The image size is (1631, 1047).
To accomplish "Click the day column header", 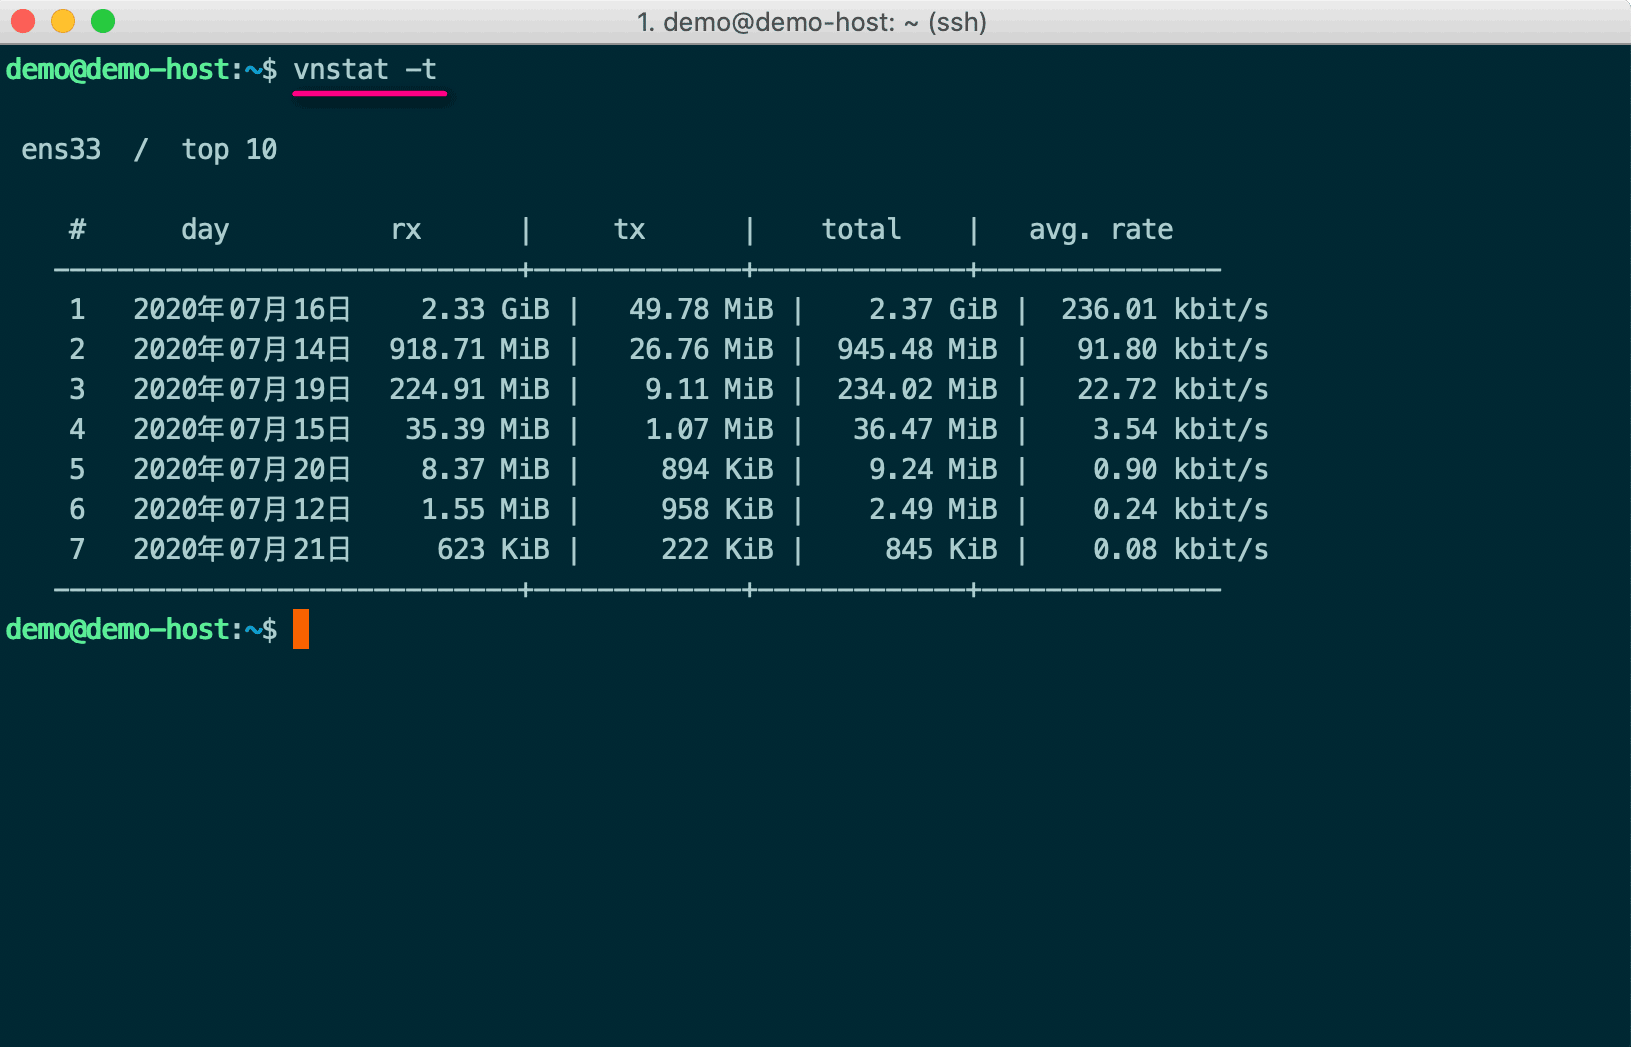I will 205,230.
